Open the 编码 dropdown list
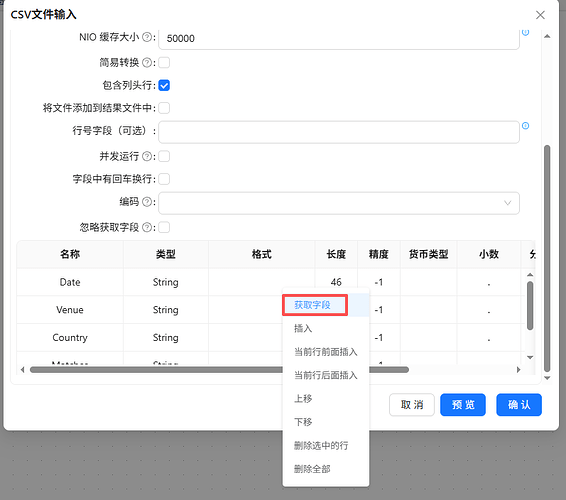 [339, 203]
